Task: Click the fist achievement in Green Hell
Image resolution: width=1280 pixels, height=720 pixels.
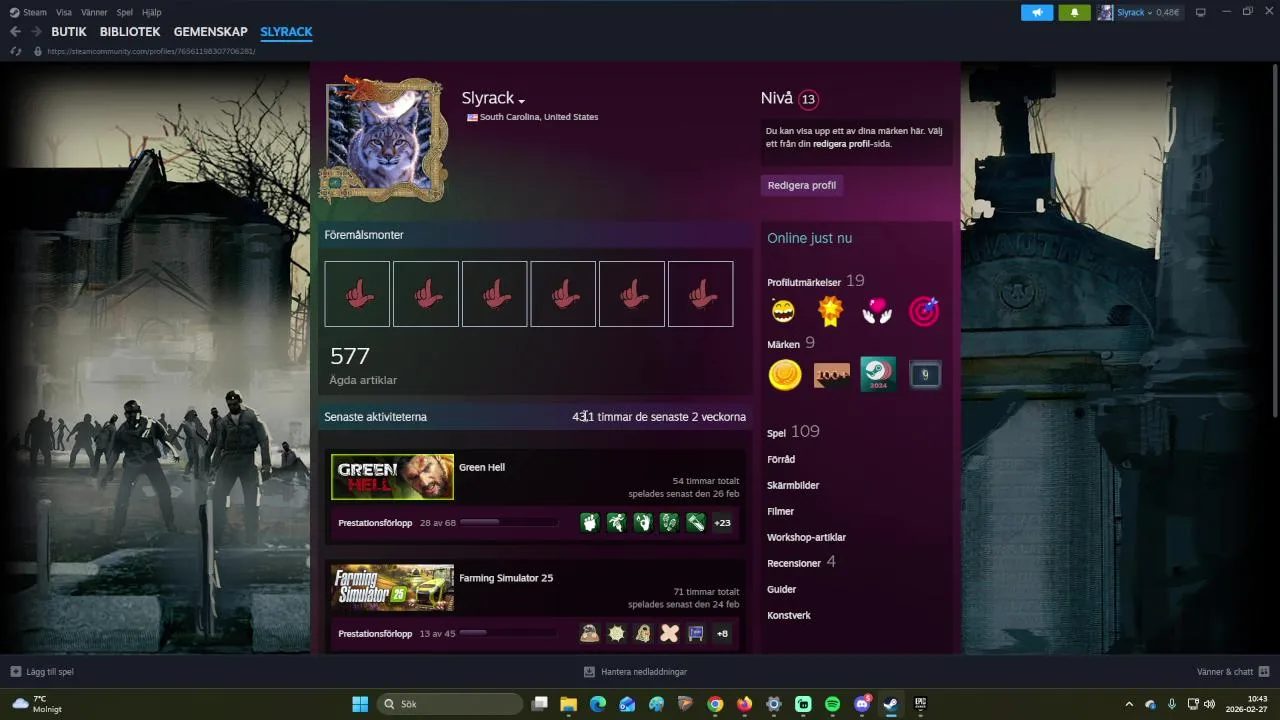Action: (x=590, y=522)
